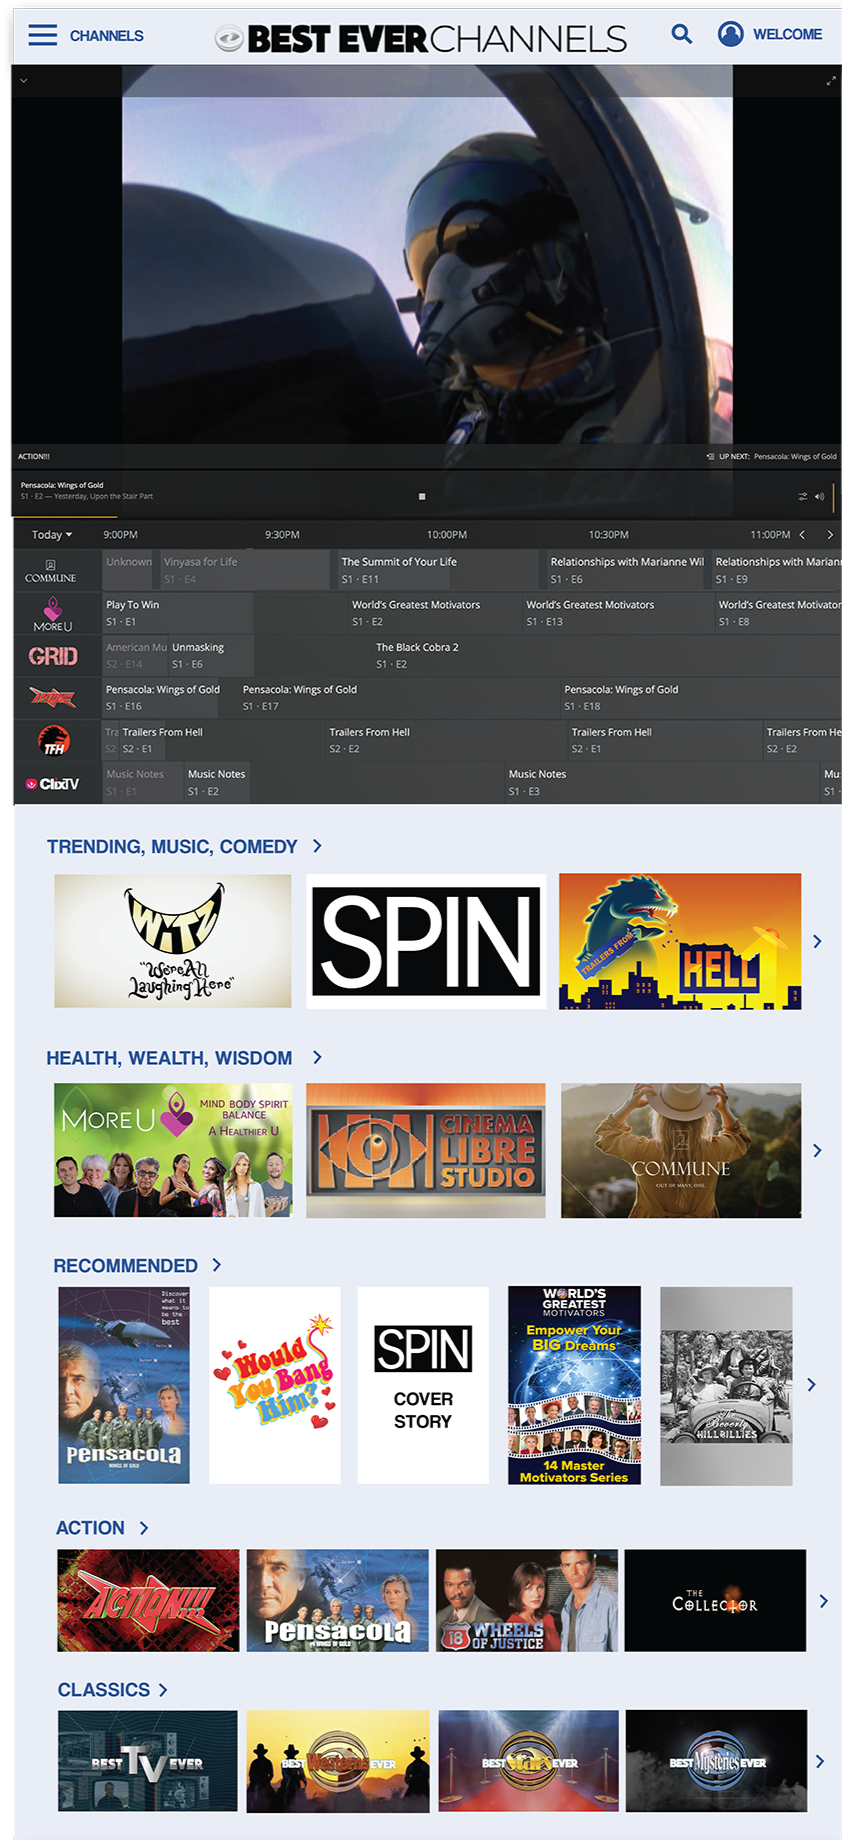Select Commune channel logo in guide
This screenshot has height=1840, width=842.
51,571
